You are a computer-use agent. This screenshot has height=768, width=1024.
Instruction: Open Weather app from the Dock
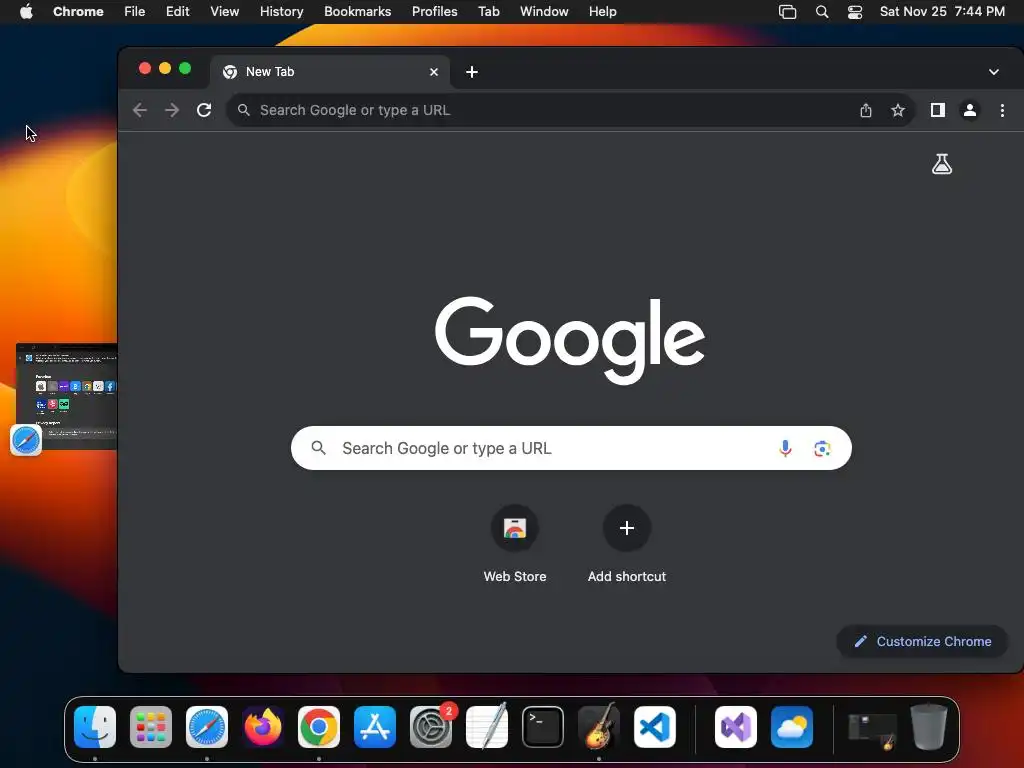(x=792, y=727)
